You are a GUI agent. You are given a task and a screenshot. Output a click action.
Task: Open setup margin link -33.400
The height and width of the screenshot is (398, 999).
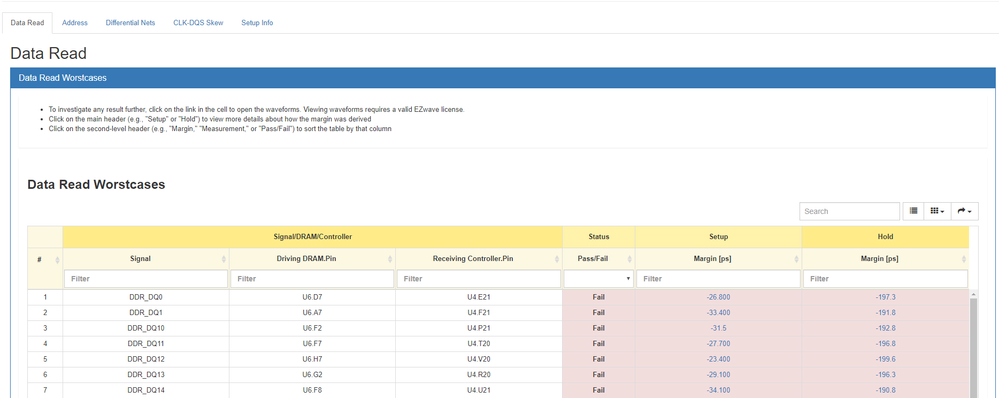[718, 313]
